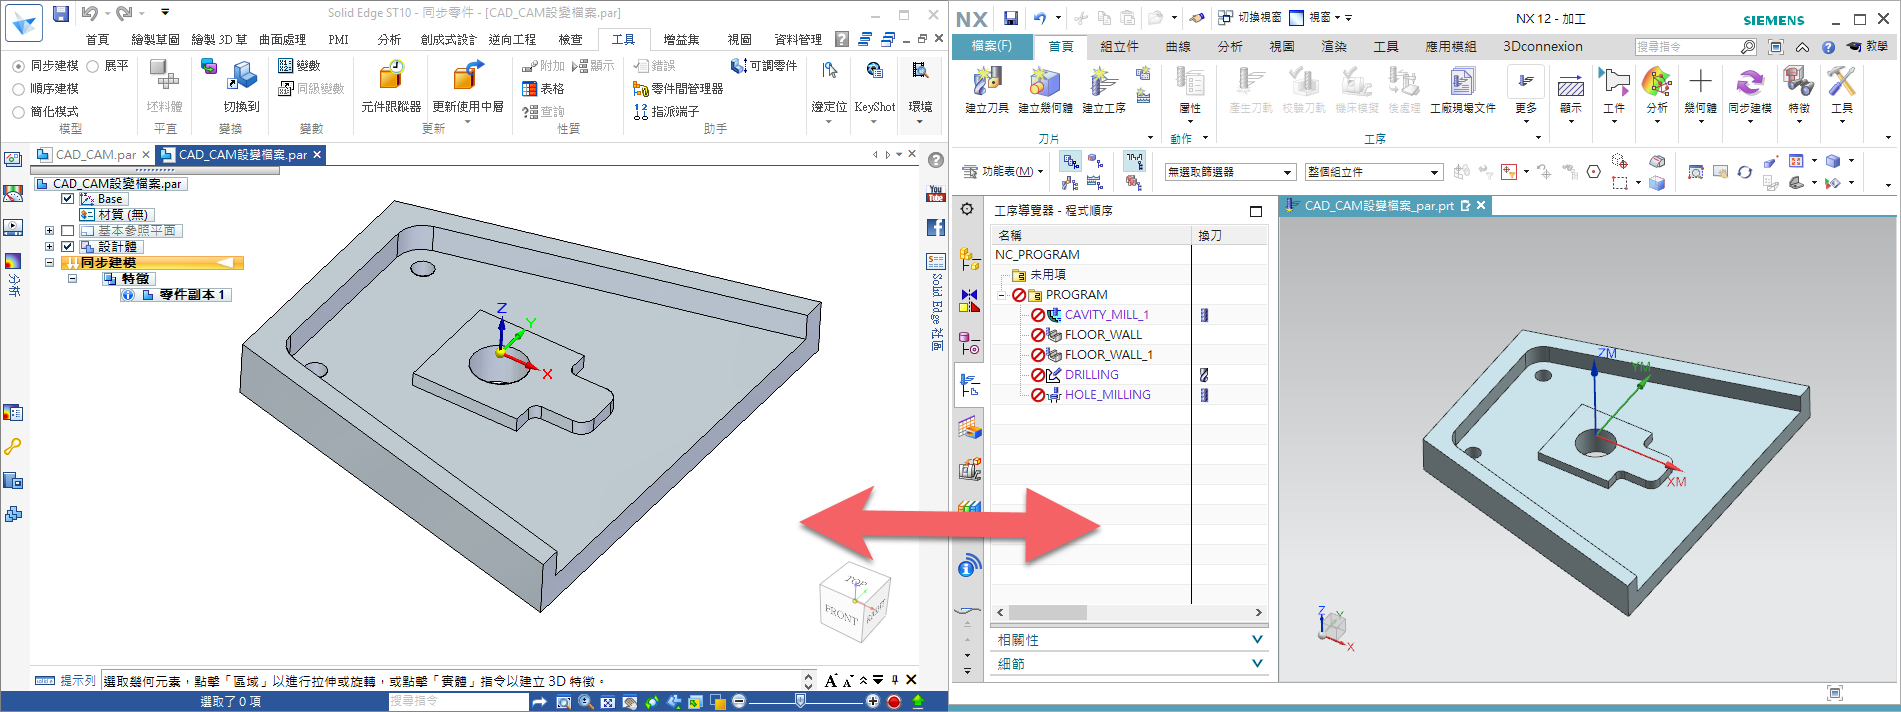Switch to the 檢查 tab in Solid Edge
The height and width of the screenshot is (712, 1901).
pyautogui.click(x=570, y=40)
